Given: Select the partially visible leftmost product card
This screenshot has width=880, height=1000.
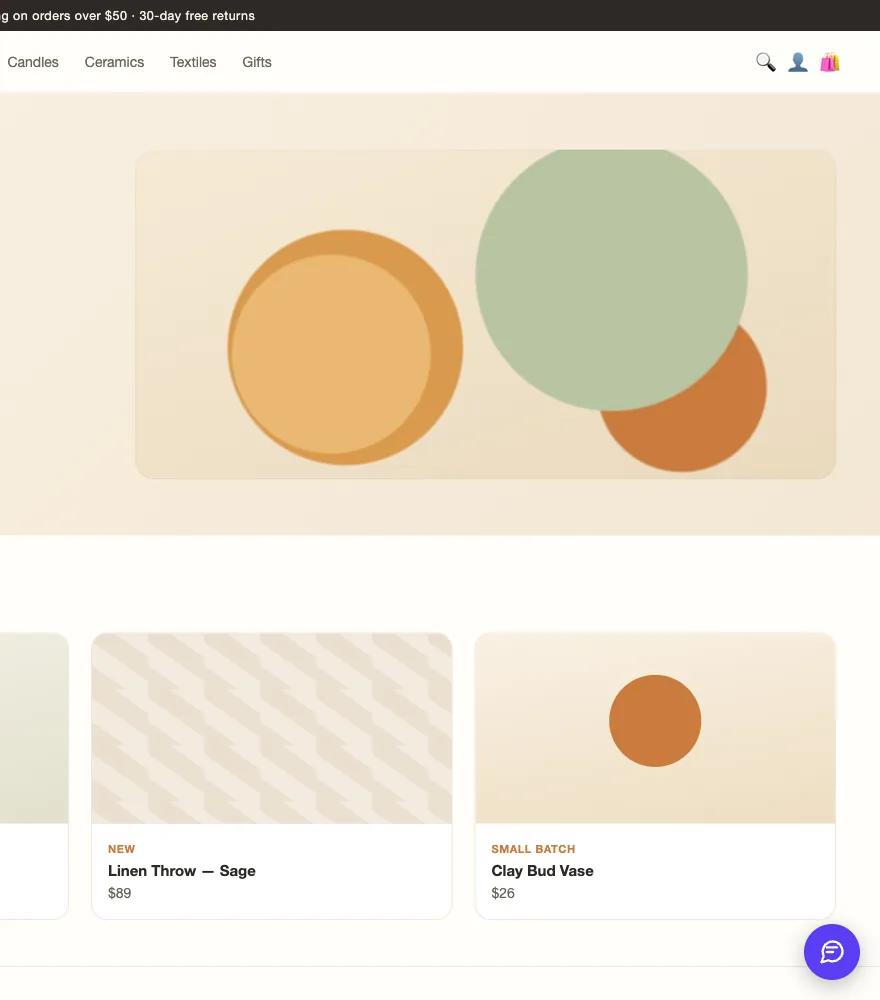Looking at the screenshot, I should click(x=34, y=776).
